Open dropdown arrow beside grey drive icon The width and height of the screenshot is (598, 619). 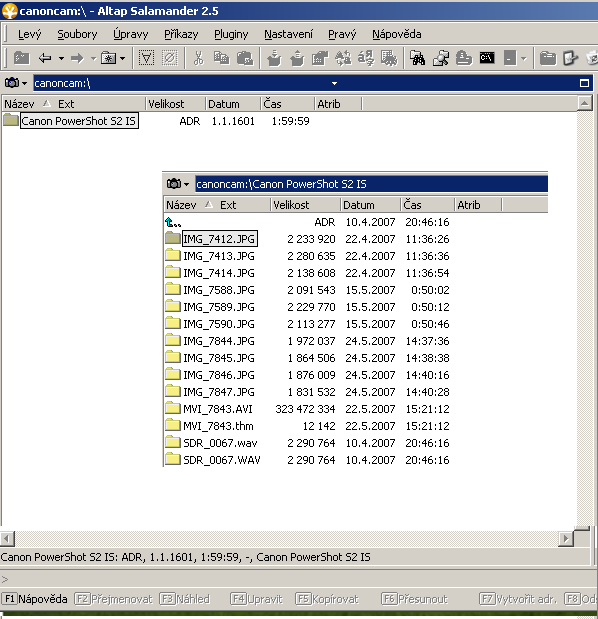tap(524, 58)
